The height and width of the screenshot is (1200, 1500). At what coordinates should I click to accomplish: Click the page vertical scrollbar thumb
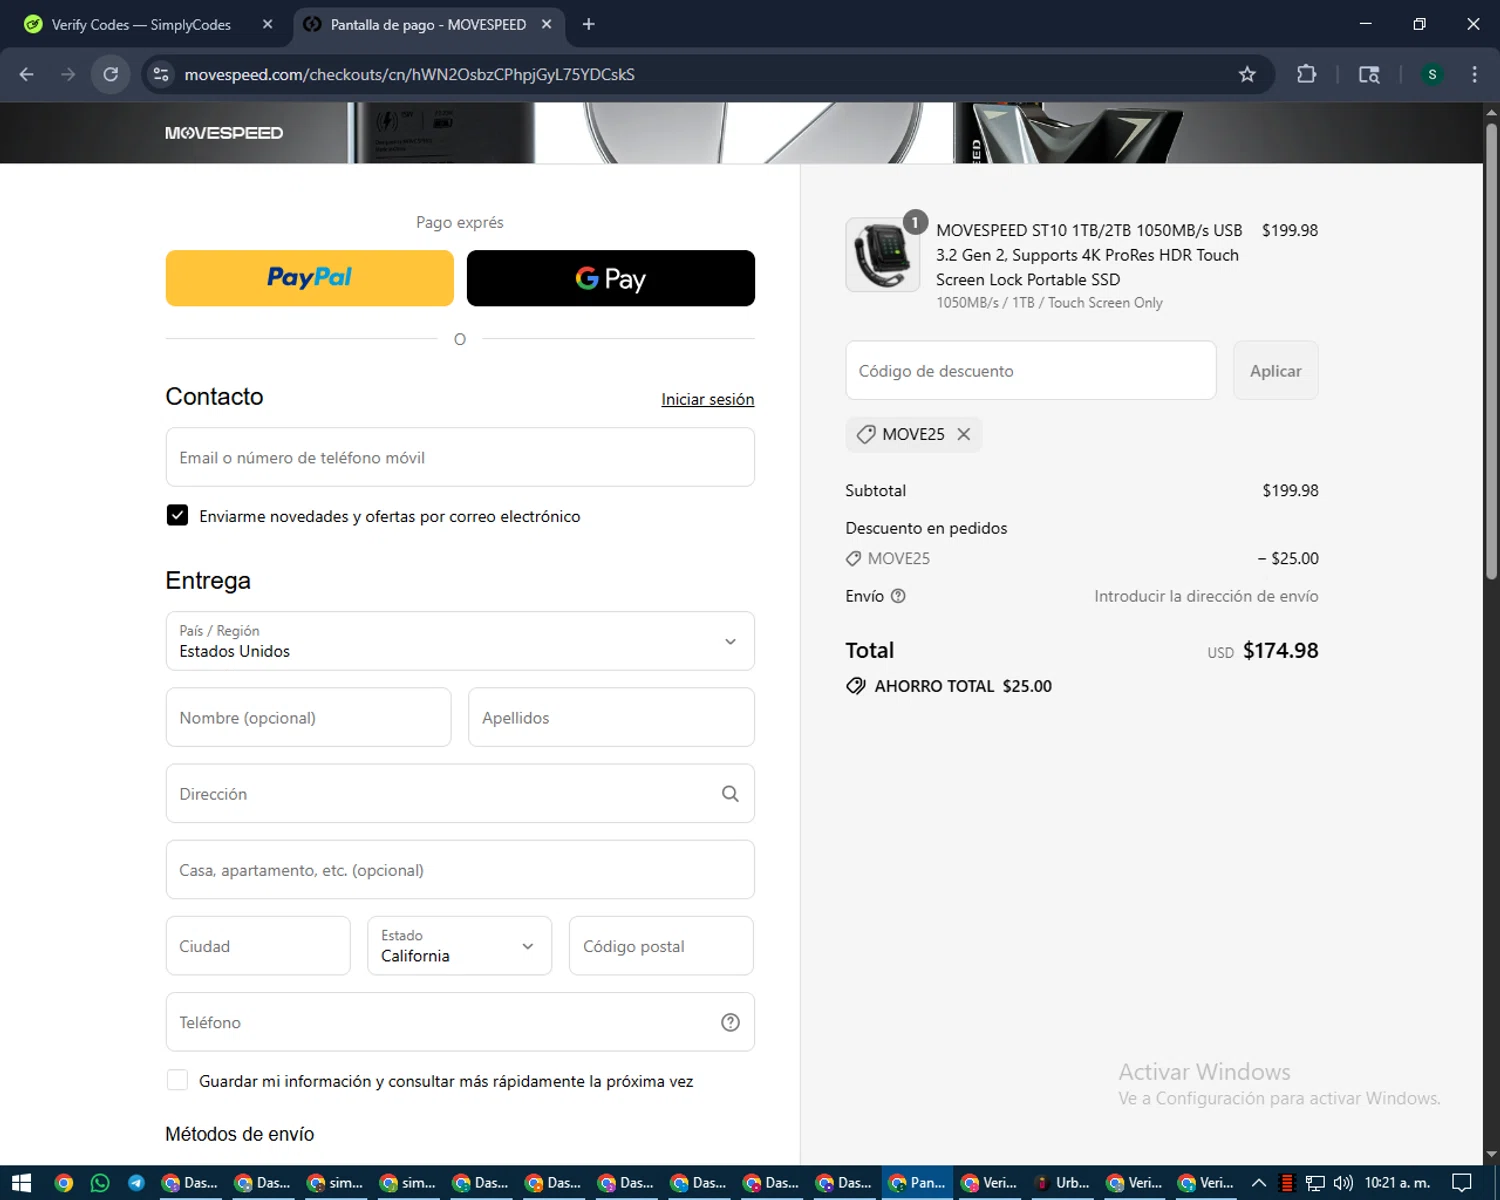[x=1491, y=350]
